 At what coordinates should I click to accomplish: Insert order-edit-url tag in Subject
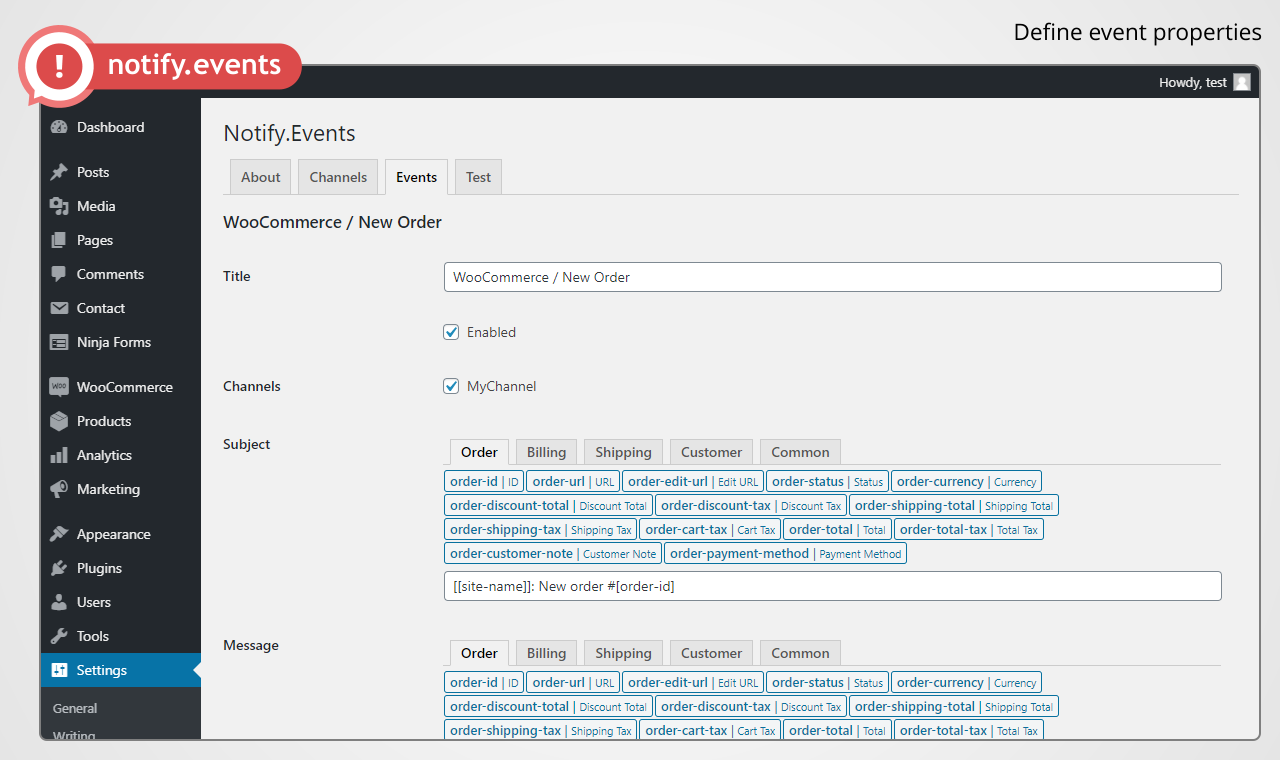[693, 482]
